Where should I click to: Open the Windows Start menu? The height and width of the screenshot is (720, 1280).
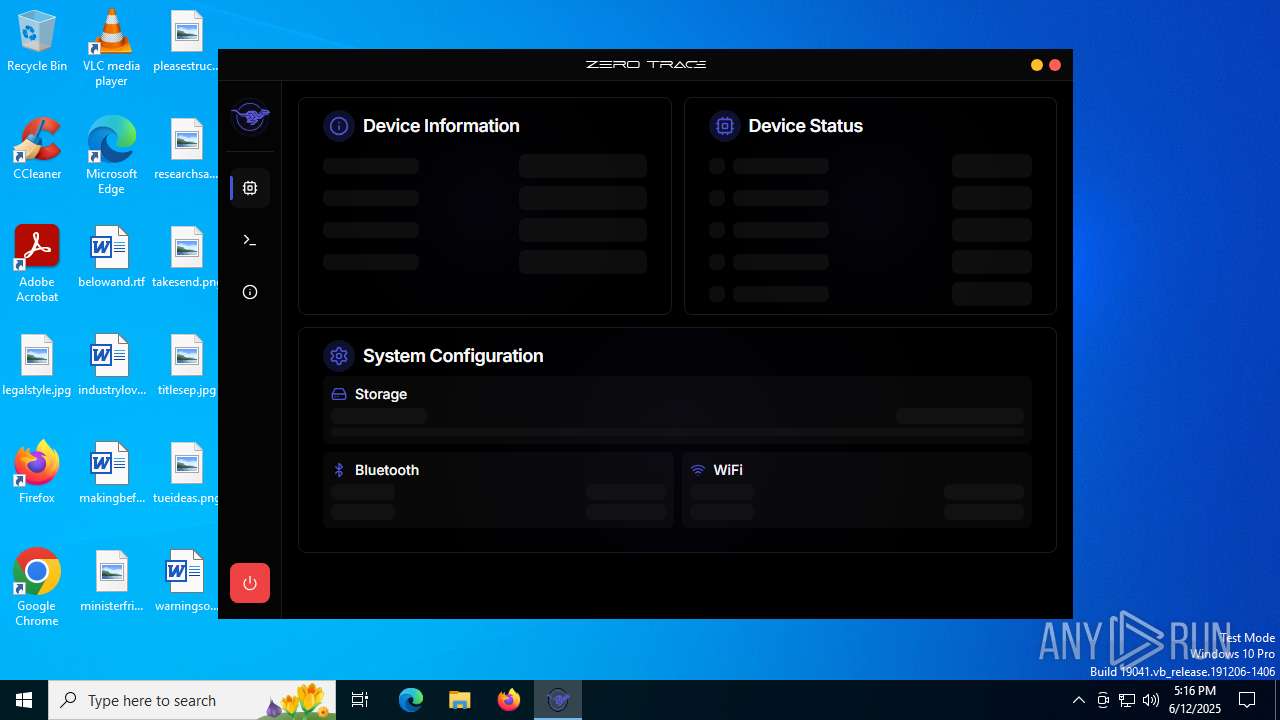click(24, 700)
